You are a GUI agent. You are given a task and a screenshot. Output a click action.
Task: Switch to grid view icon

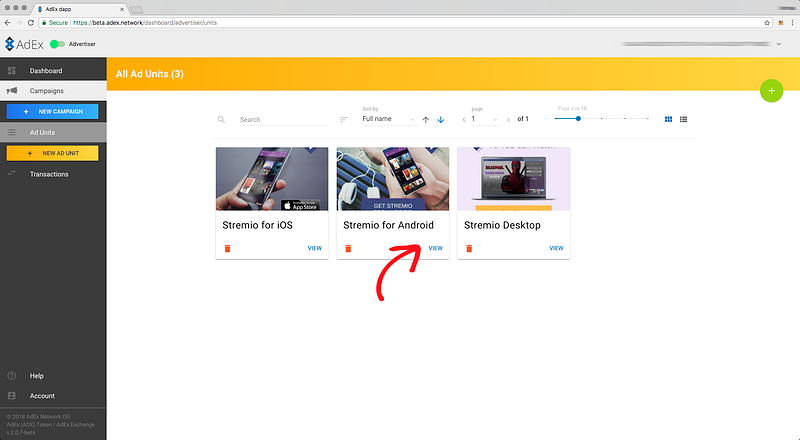coord(668,119)
